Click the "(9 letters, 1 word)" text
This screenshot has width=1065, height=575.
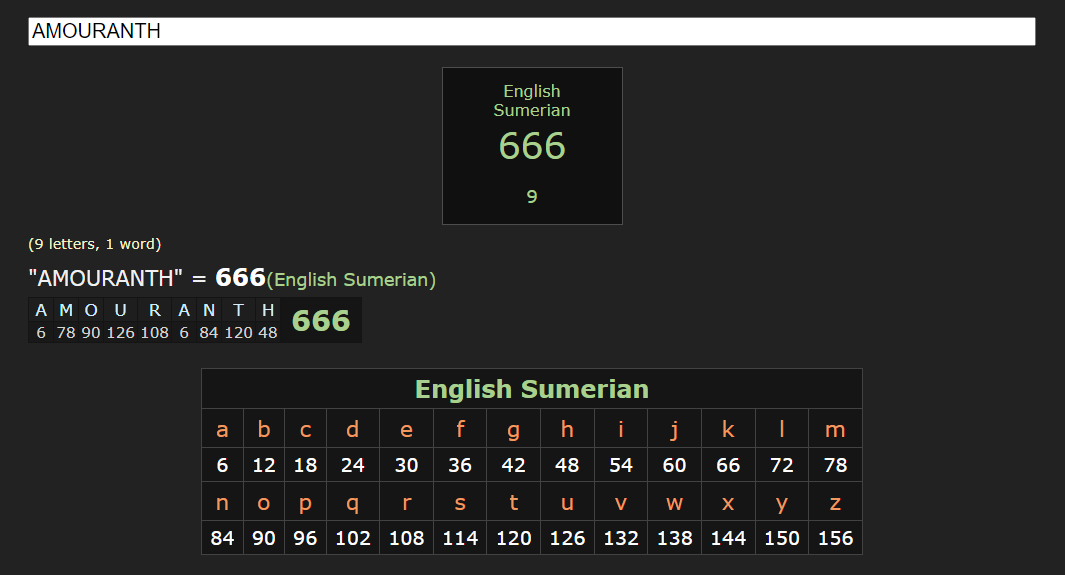(95, 244)
